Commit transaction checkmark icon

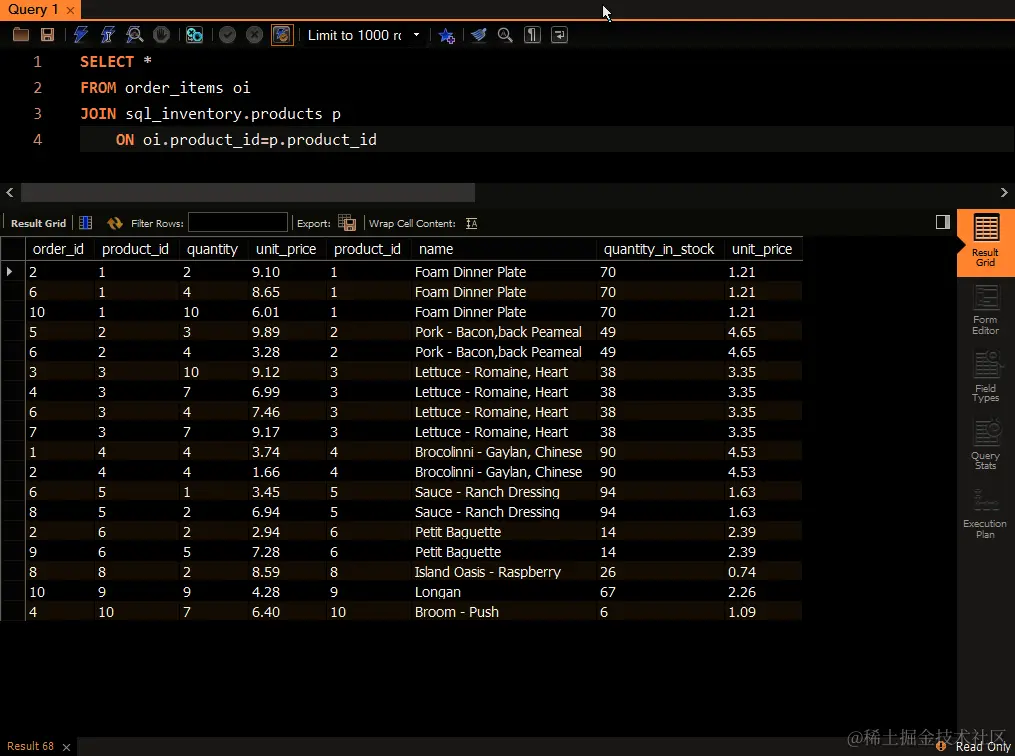(227, 35)
